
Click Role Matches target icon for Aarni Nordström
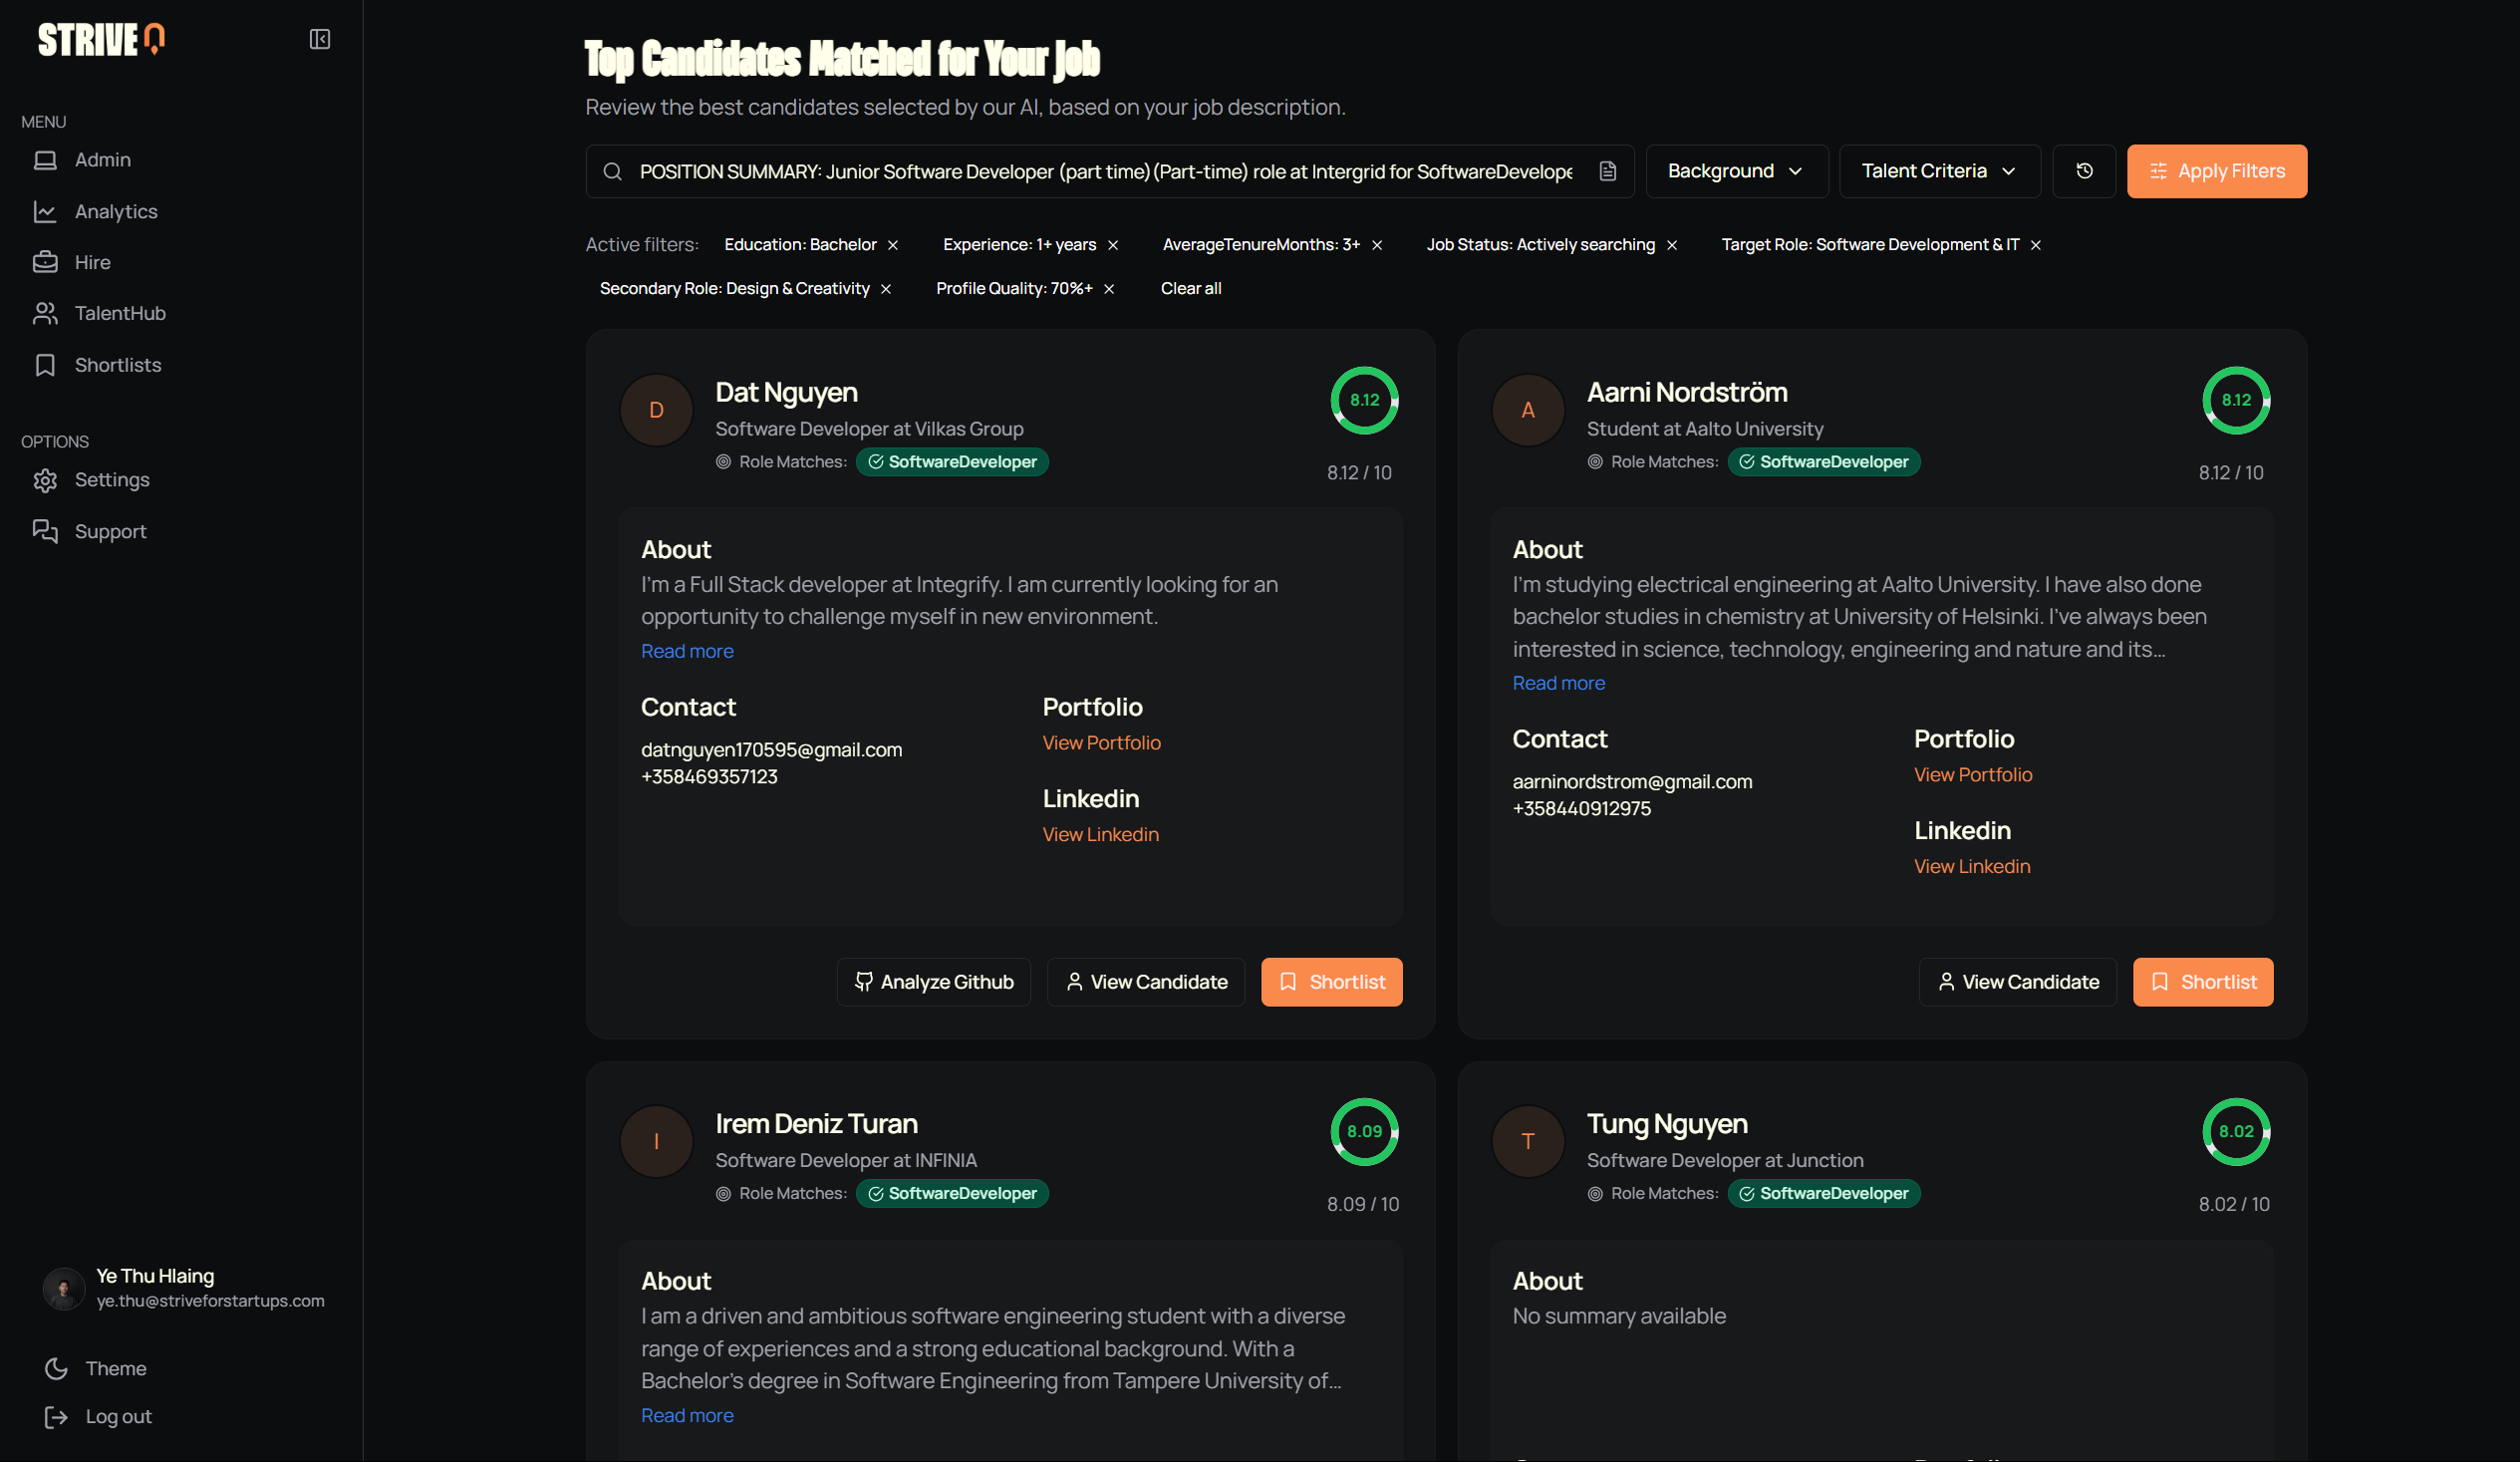(1595, 462)
